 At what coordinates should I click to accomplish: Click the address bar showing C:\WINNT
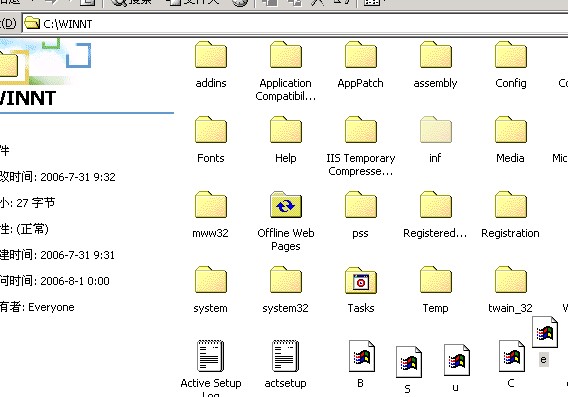(x=295, y=24)
